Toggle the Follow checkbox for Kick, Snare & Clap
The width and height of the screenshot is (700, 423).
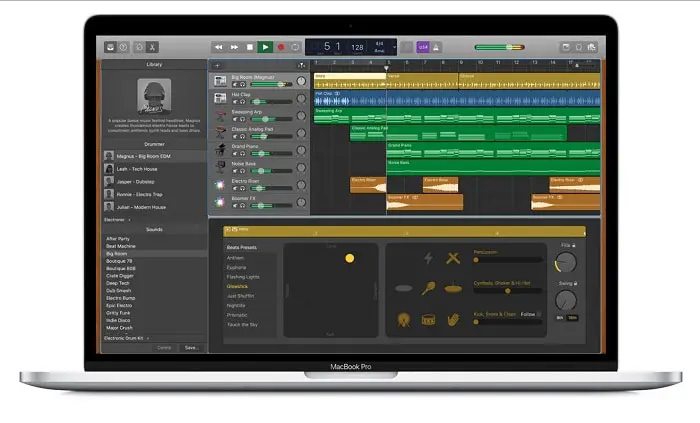click(x=539, y=314)
